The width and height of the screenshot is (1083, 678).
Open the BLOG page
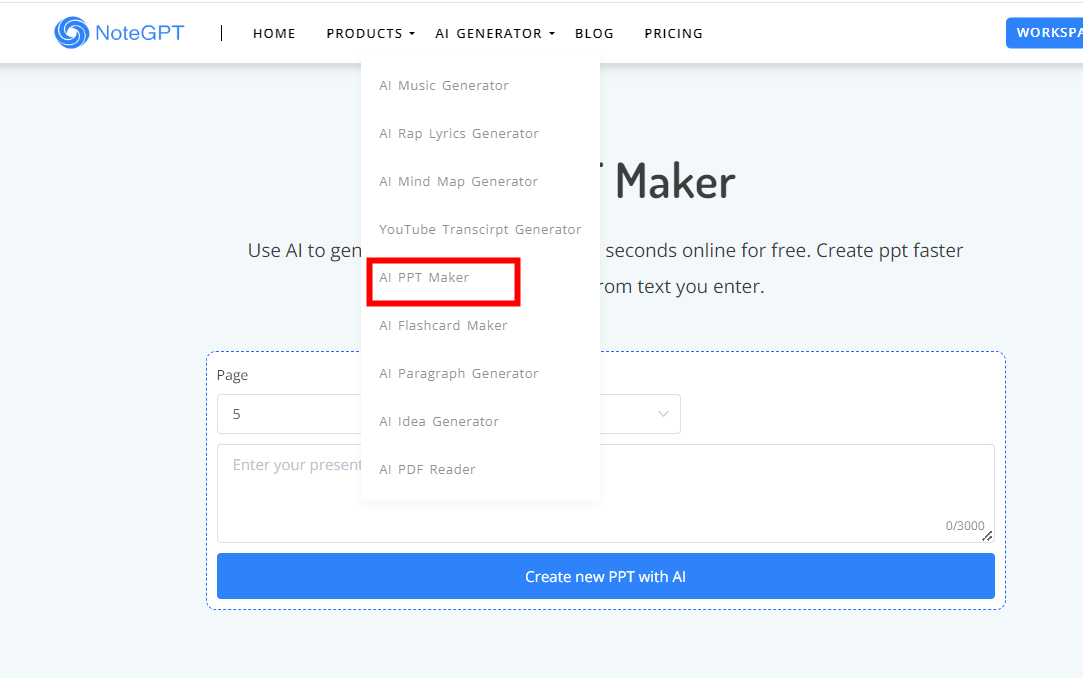[x=594, y=33]
